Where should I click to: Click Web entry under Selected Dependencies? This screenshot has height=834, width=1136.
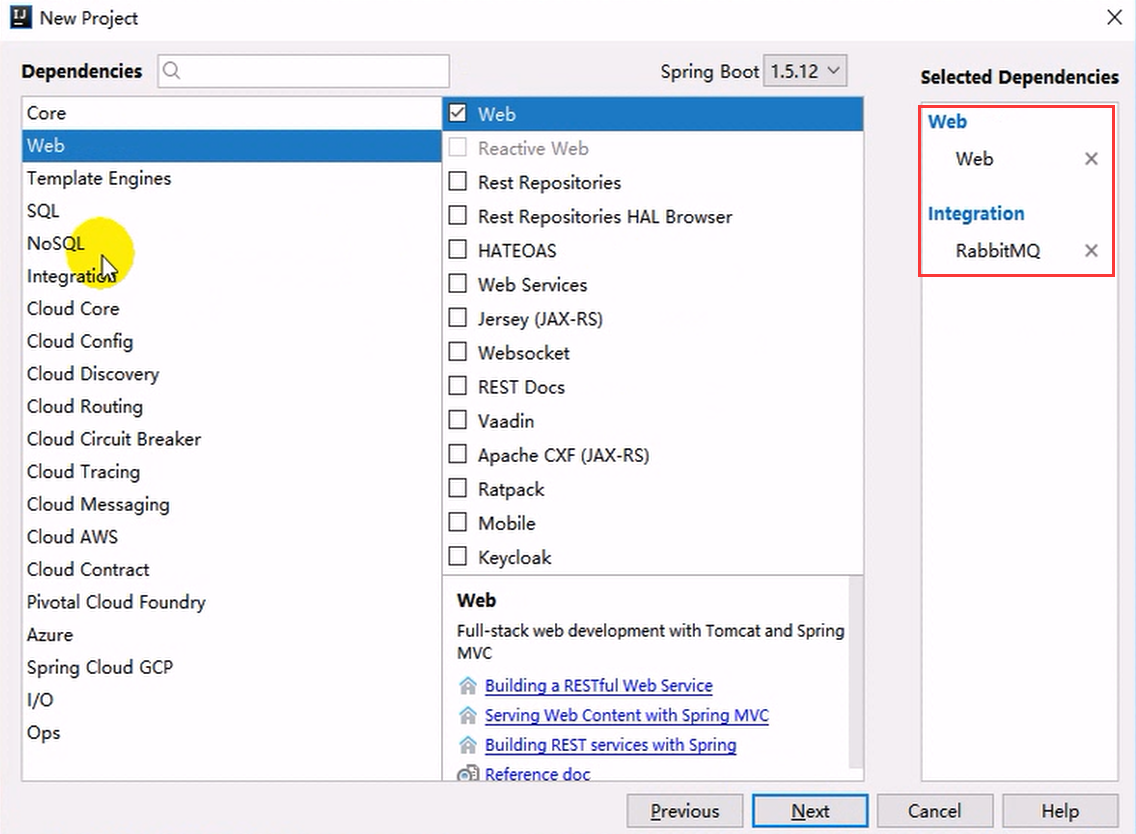(974, 159)
